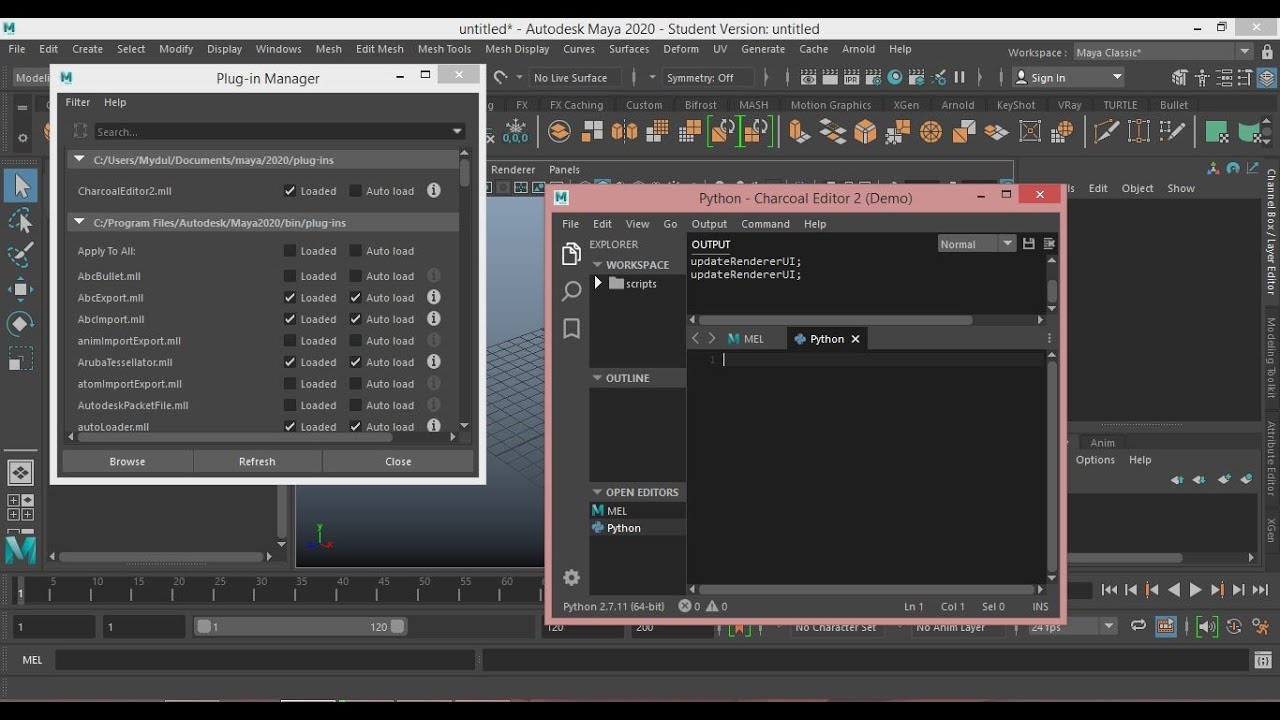The height and width of the screenshot is (720, 1280).
Task: Click the Refresh button
Action: 257,461
